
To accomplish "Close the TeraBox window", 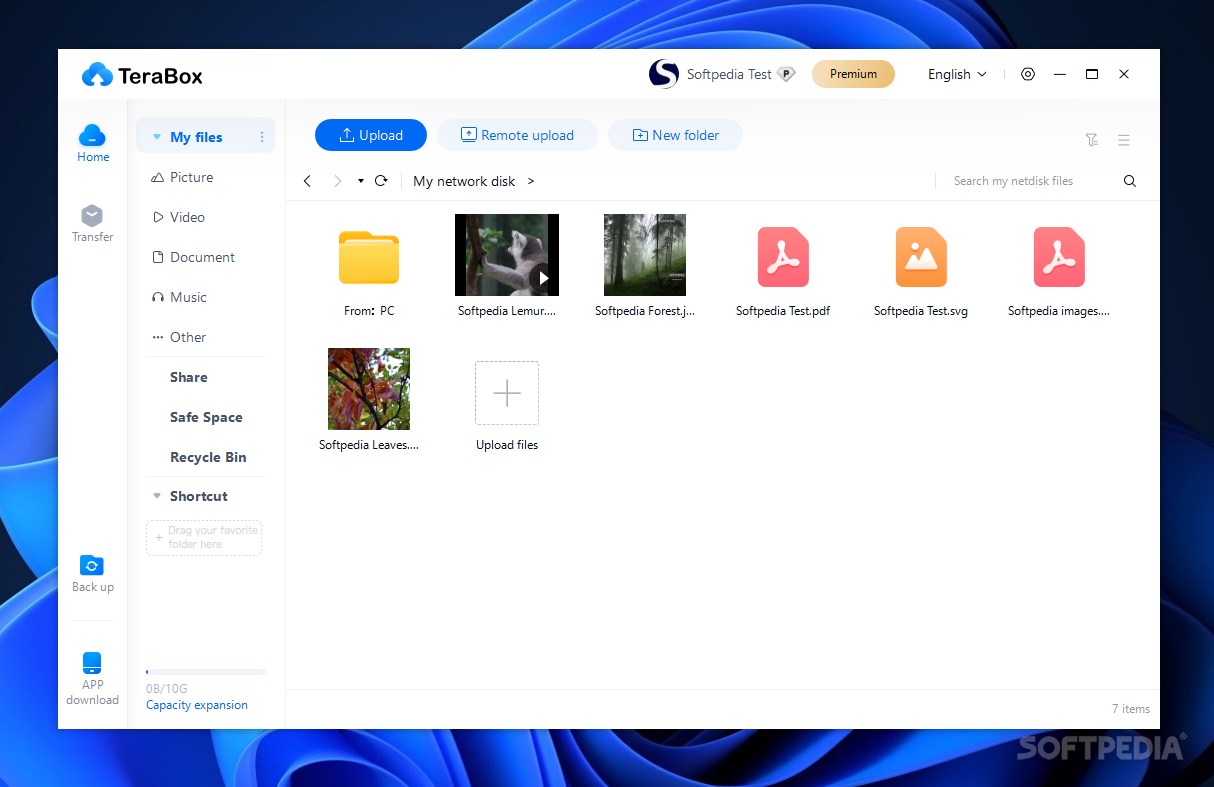I will 1124,74.
